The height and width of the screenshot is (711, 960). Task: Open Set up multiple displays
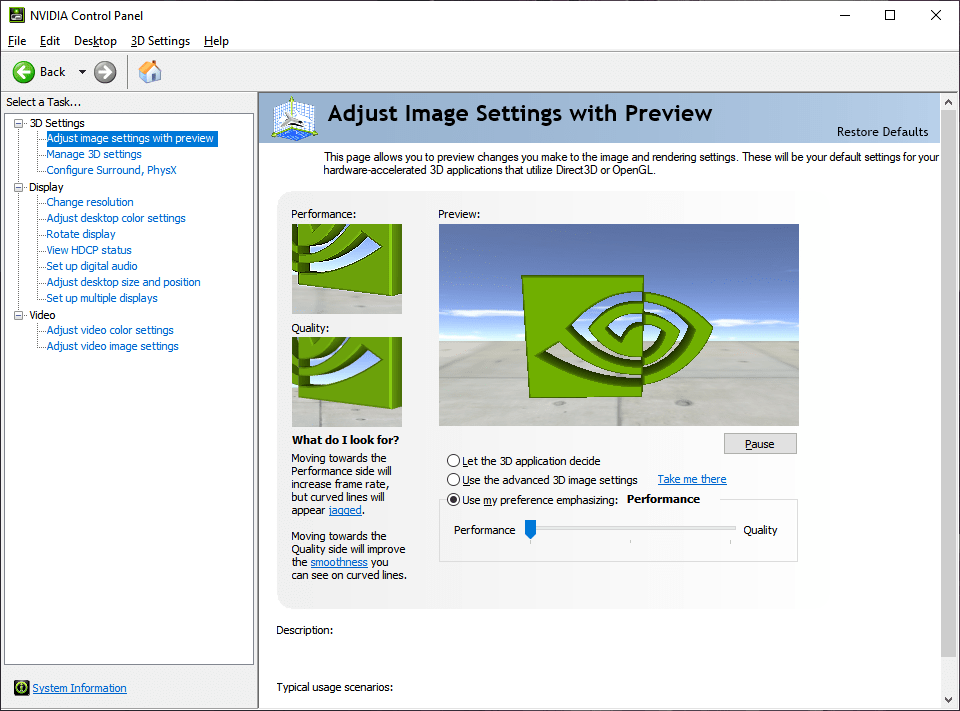(x=102, y=298)
